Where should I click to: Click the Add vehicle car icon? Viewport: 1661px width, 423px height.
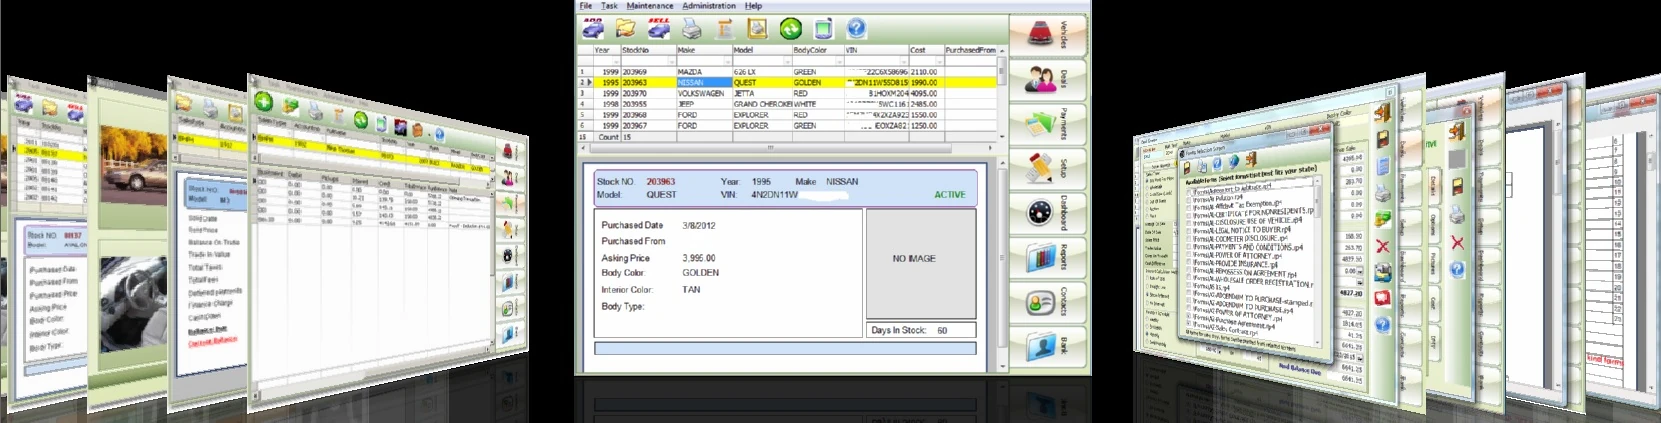coord(593,28)
